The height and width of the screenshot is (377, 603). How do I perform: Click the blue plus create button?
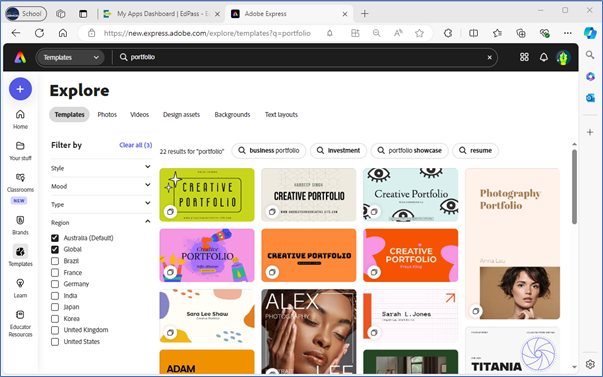[x=20, y=89]
